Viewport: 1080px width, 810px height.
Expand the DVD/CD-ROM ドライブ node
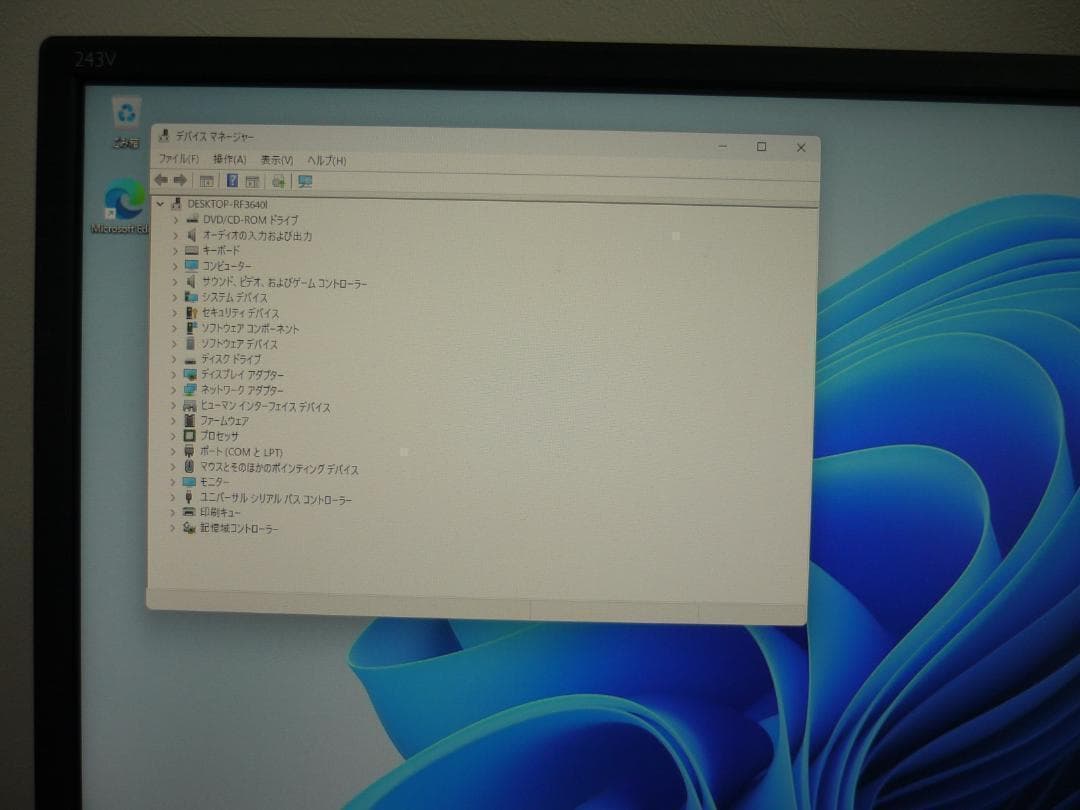click(x=175, y=220)
